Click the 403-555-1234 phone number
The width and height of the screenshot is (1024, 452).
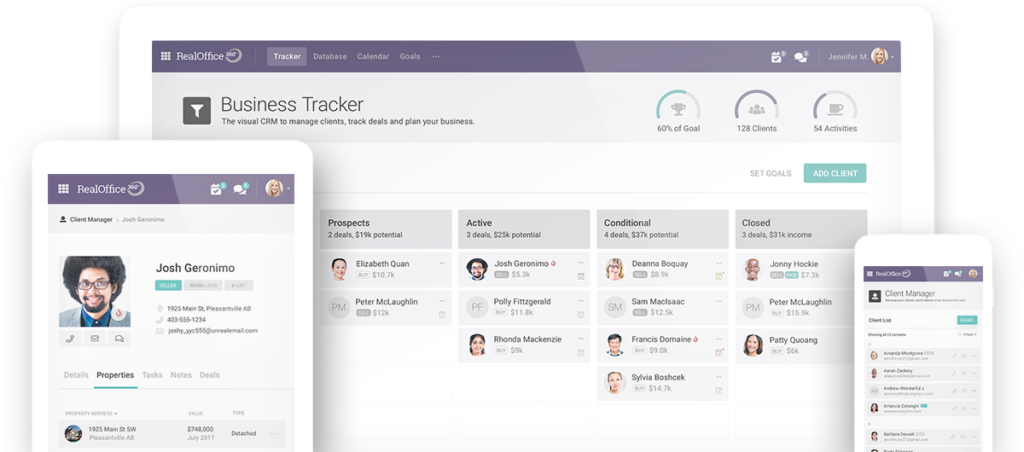click(x=186, y=319)
